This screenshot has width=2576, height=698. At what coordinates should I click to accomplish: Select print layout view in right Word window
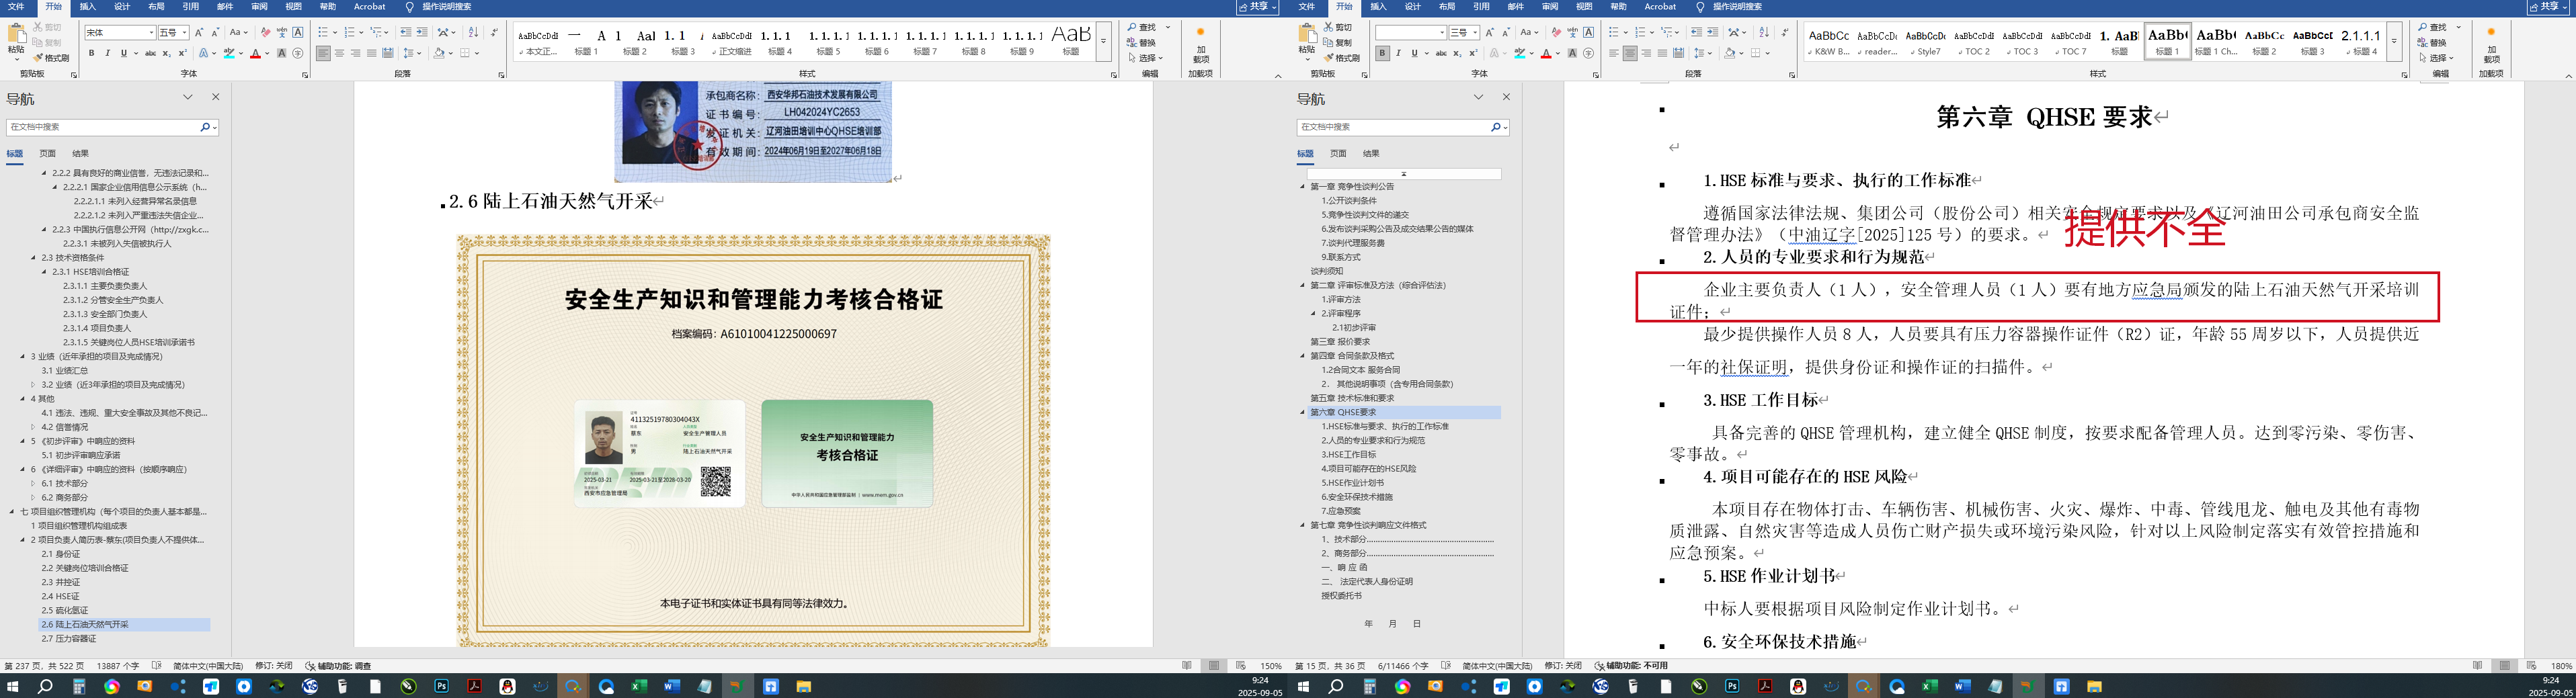[2504, 666]
